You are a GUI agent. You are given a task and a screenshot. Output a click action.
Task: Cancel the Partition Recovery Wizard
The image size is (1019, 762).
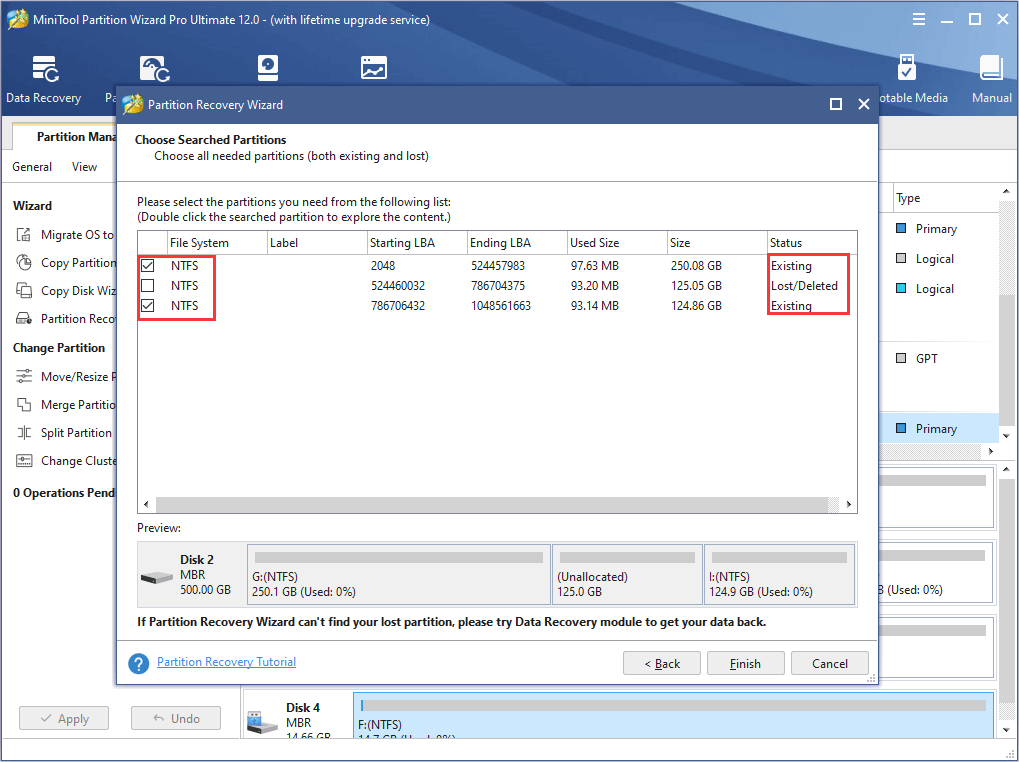click(x=830, y=663)
